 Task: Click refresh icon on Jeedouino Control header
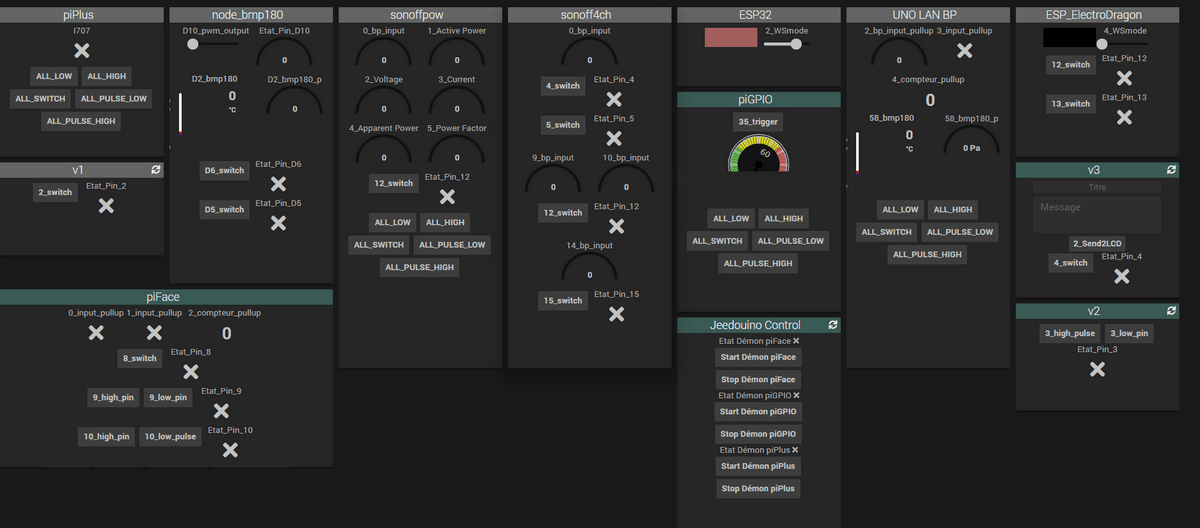click(x=833, y=325)
